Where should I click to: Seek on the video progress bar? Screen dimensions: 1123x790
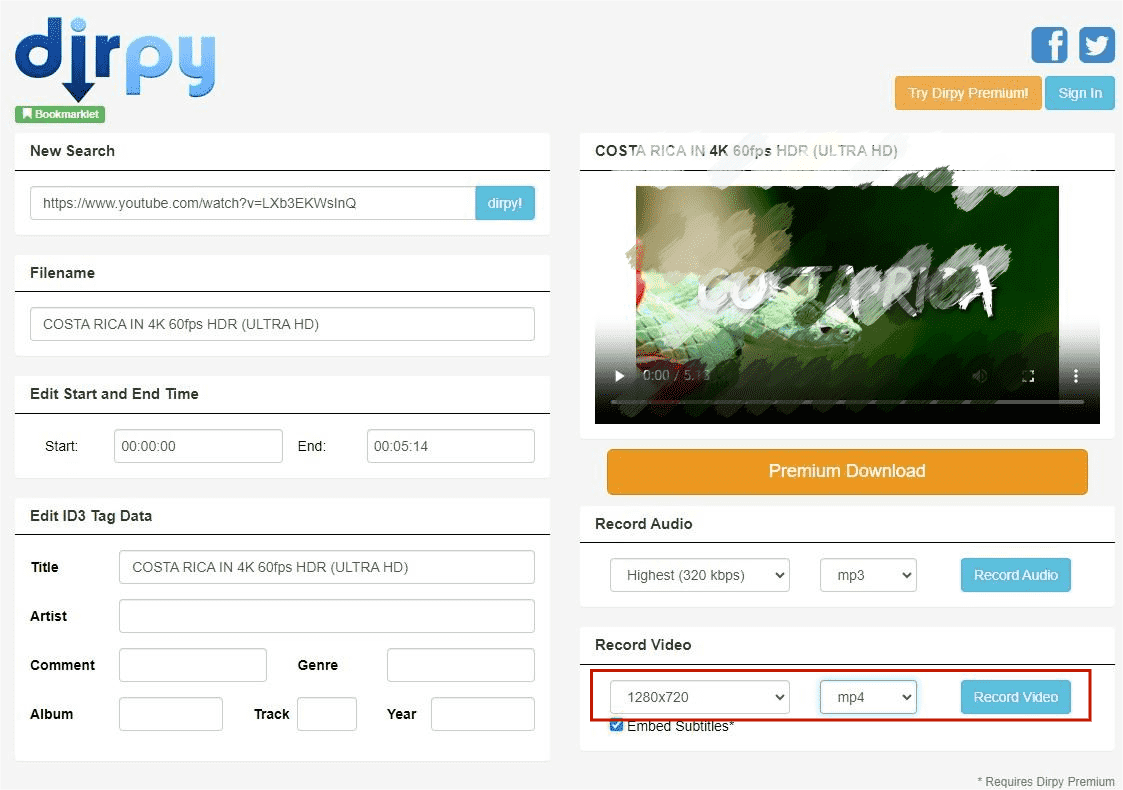[846, 402]
